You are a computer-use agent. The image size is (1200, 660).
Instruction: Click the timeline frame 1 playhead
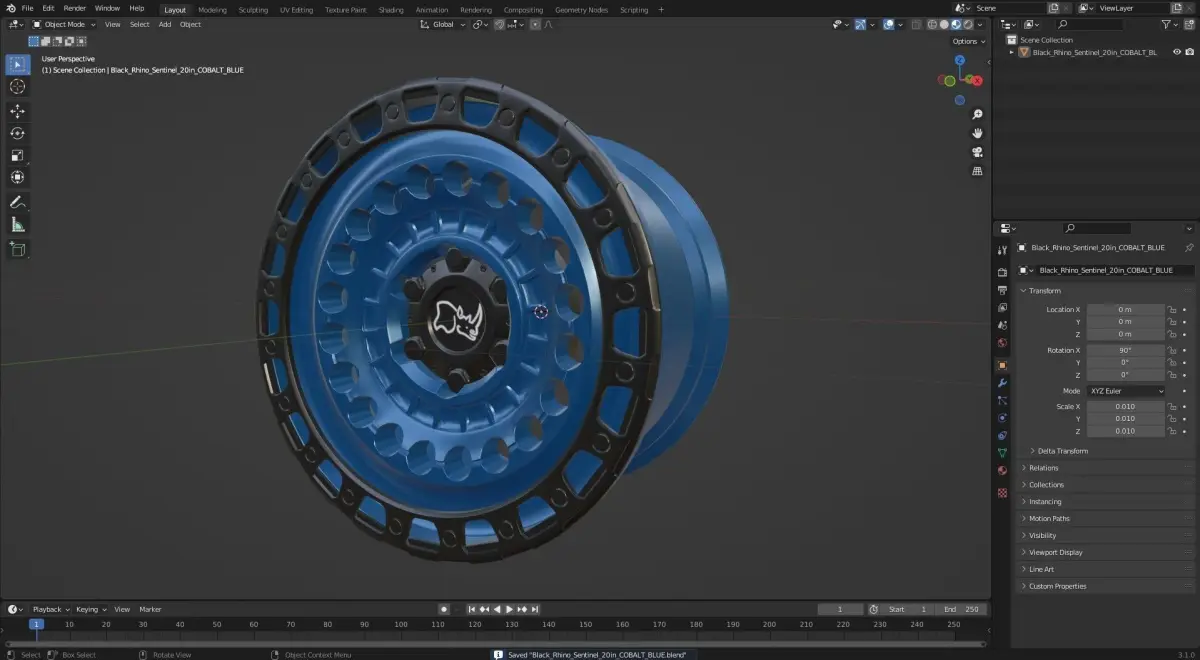pyautogui.click(x=36, y=624)
